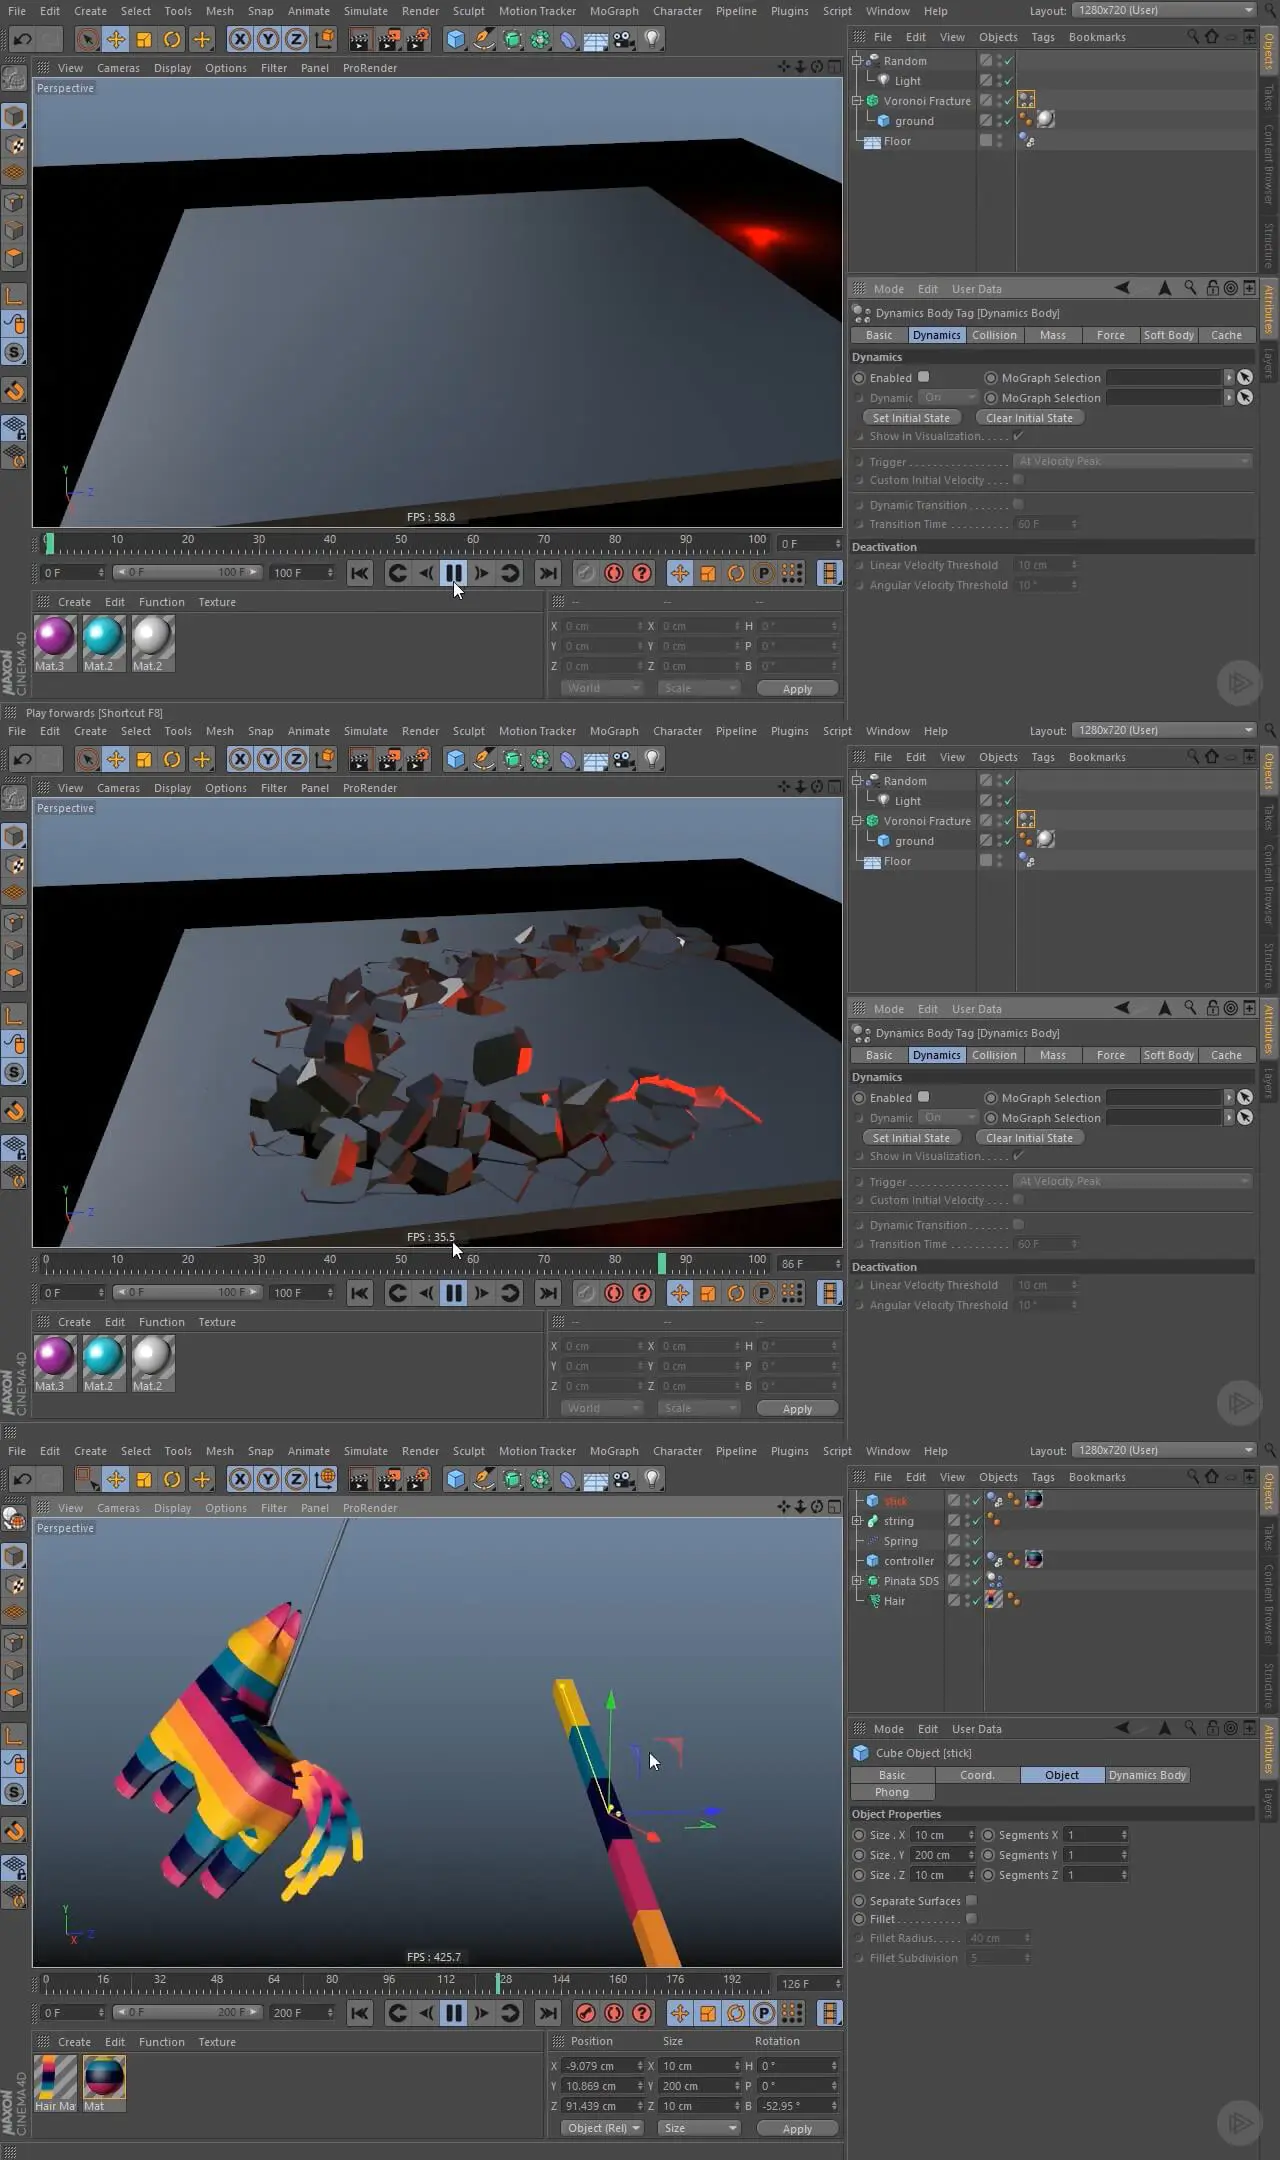Viewport: 1280px width, 2160px height.
Task: Open the Object (Rel) dropdown in the pinata window
Action: (x=603, y=2128)
